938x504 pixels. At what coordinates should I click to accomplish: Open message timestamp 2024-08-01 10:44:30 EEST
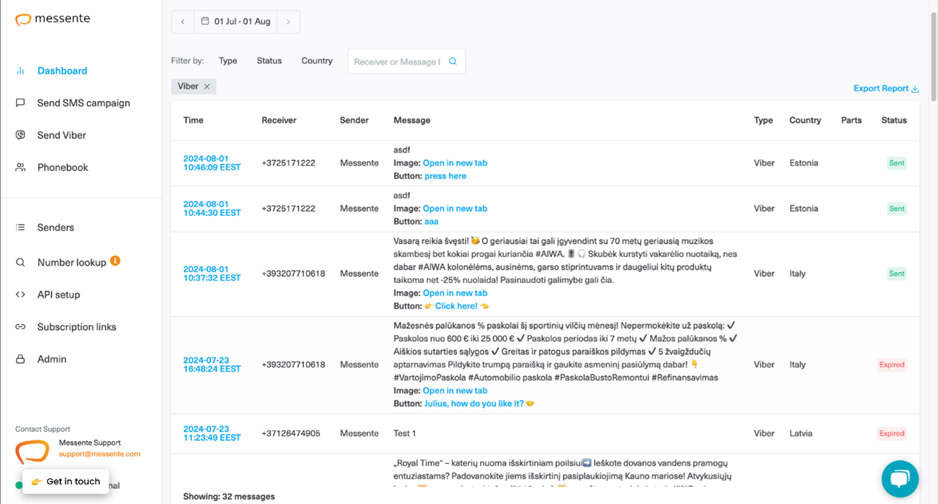pyautogui.click(x=212, y=208)
